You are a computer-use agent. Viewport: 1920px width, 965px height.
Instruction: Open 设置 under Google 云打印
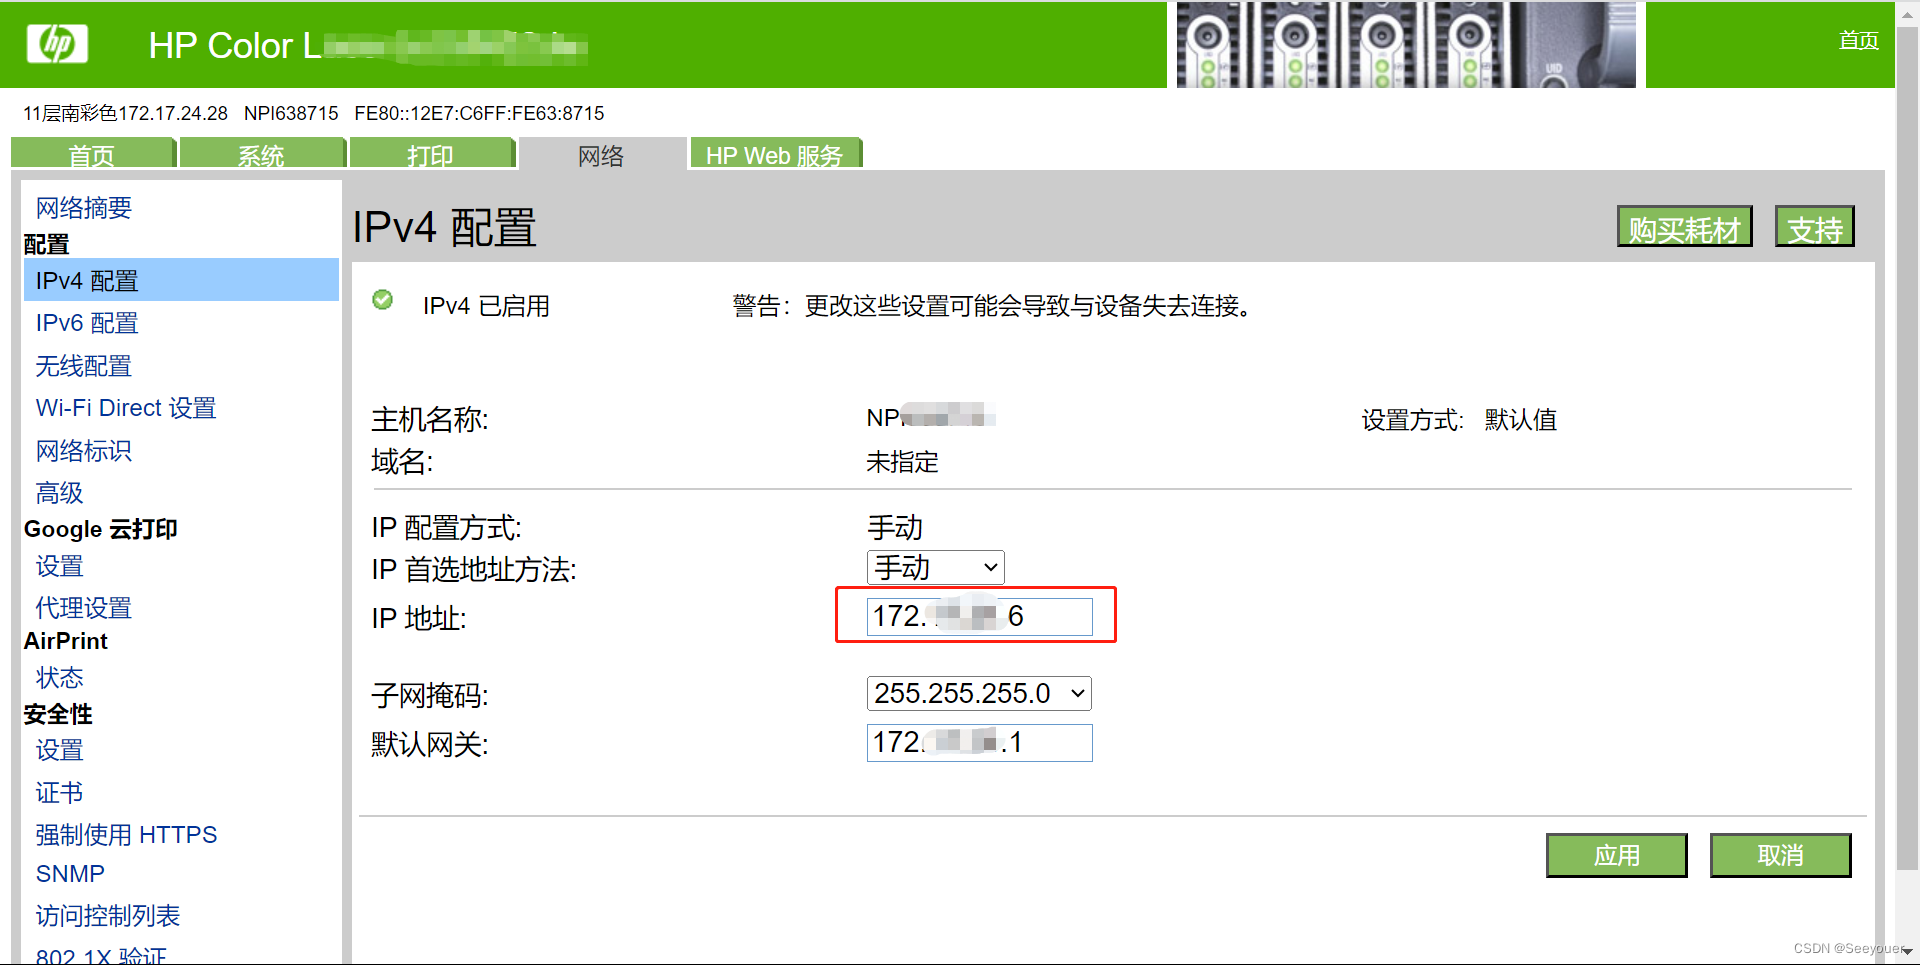[60, 566]
